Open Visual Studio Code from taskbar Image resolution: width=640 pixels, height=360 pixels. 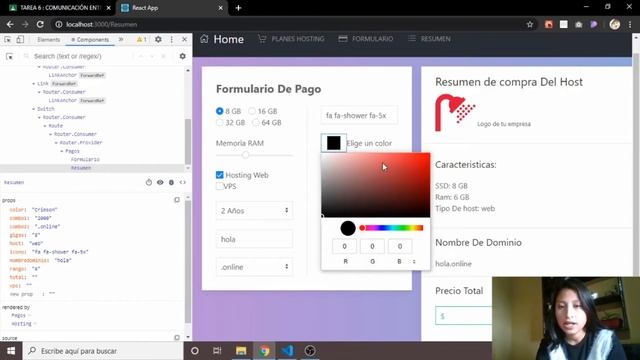click(x=287, y=351)
